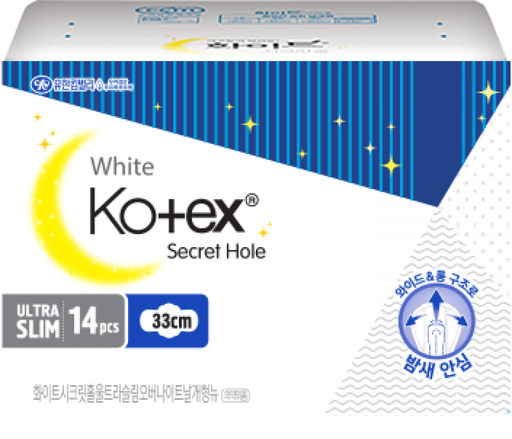Click the "14 pcs" count label

click(94, 321)
